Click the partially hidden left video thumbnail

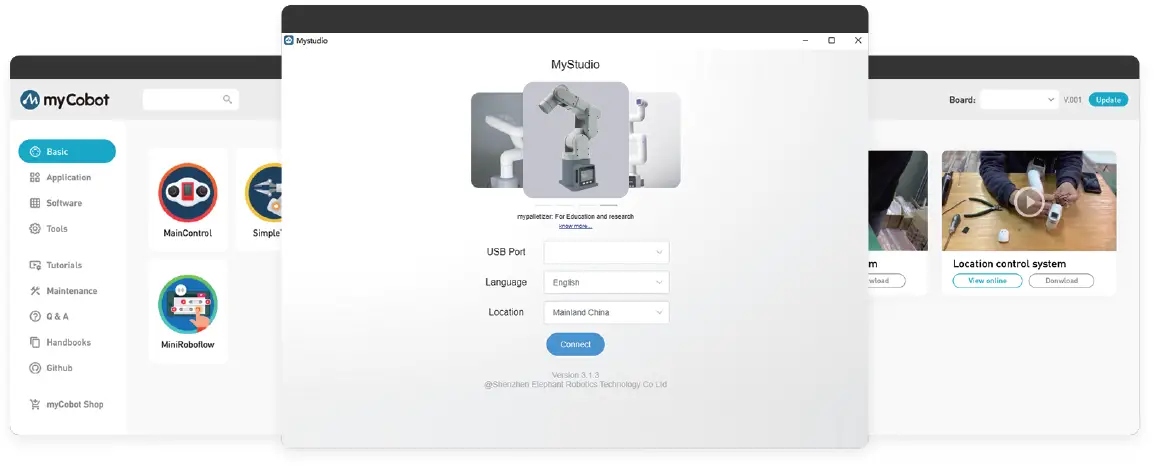(898, 200)
